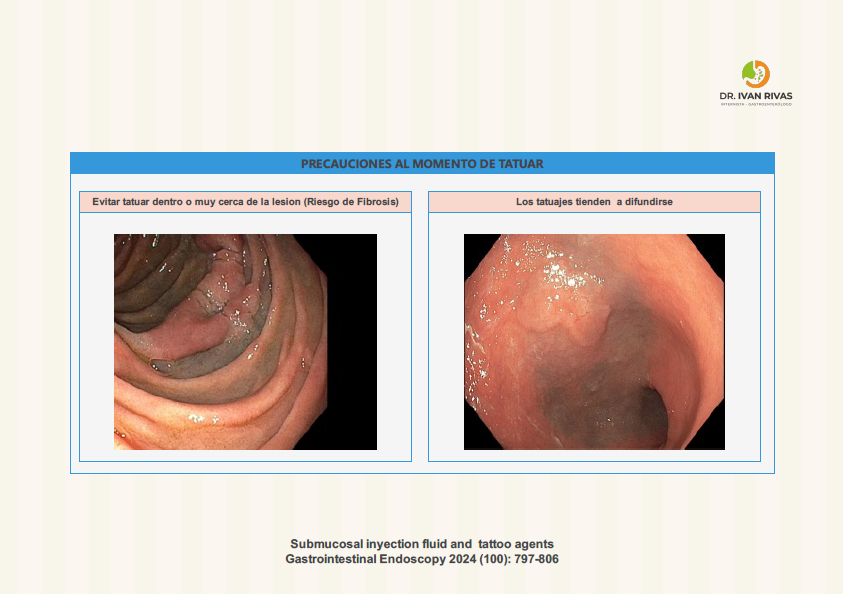This screenshot has height=594, width=843.
Task: Click the word "TATUAR" in the blue header
Action: (x=520, y=163)
